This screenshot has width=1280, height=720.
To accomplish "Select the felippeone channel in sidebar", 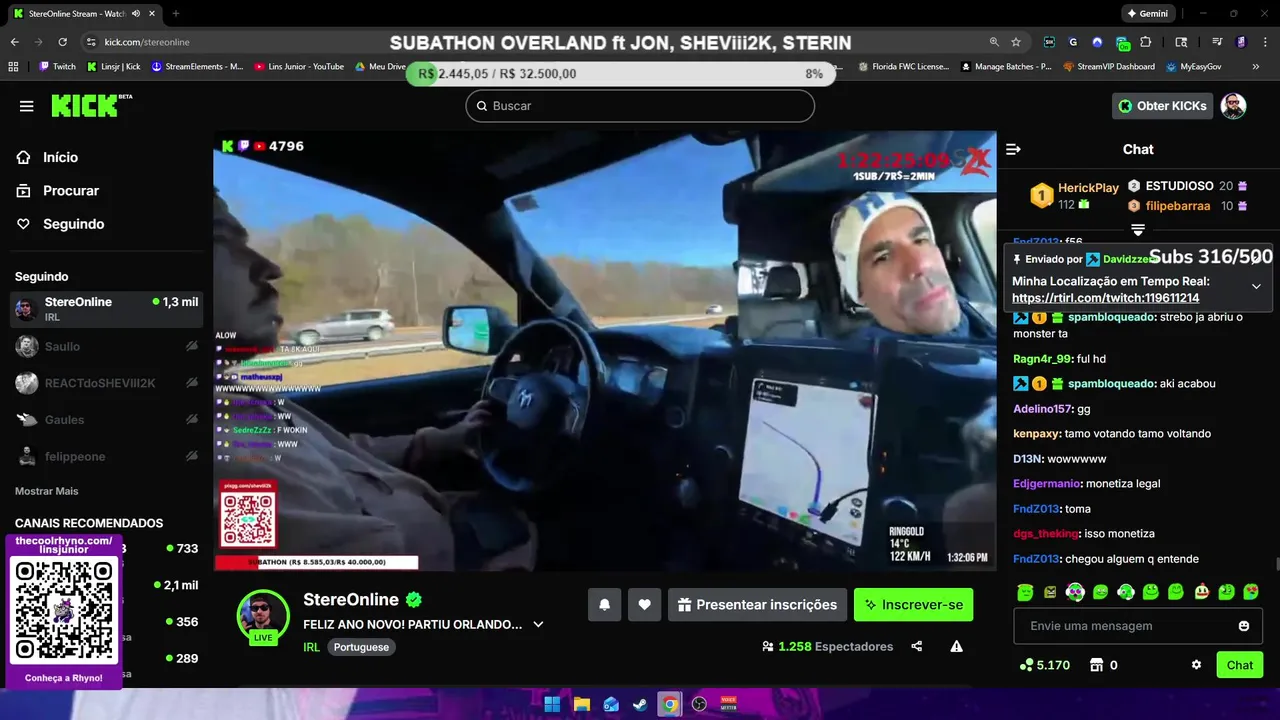I will [106, 456].
